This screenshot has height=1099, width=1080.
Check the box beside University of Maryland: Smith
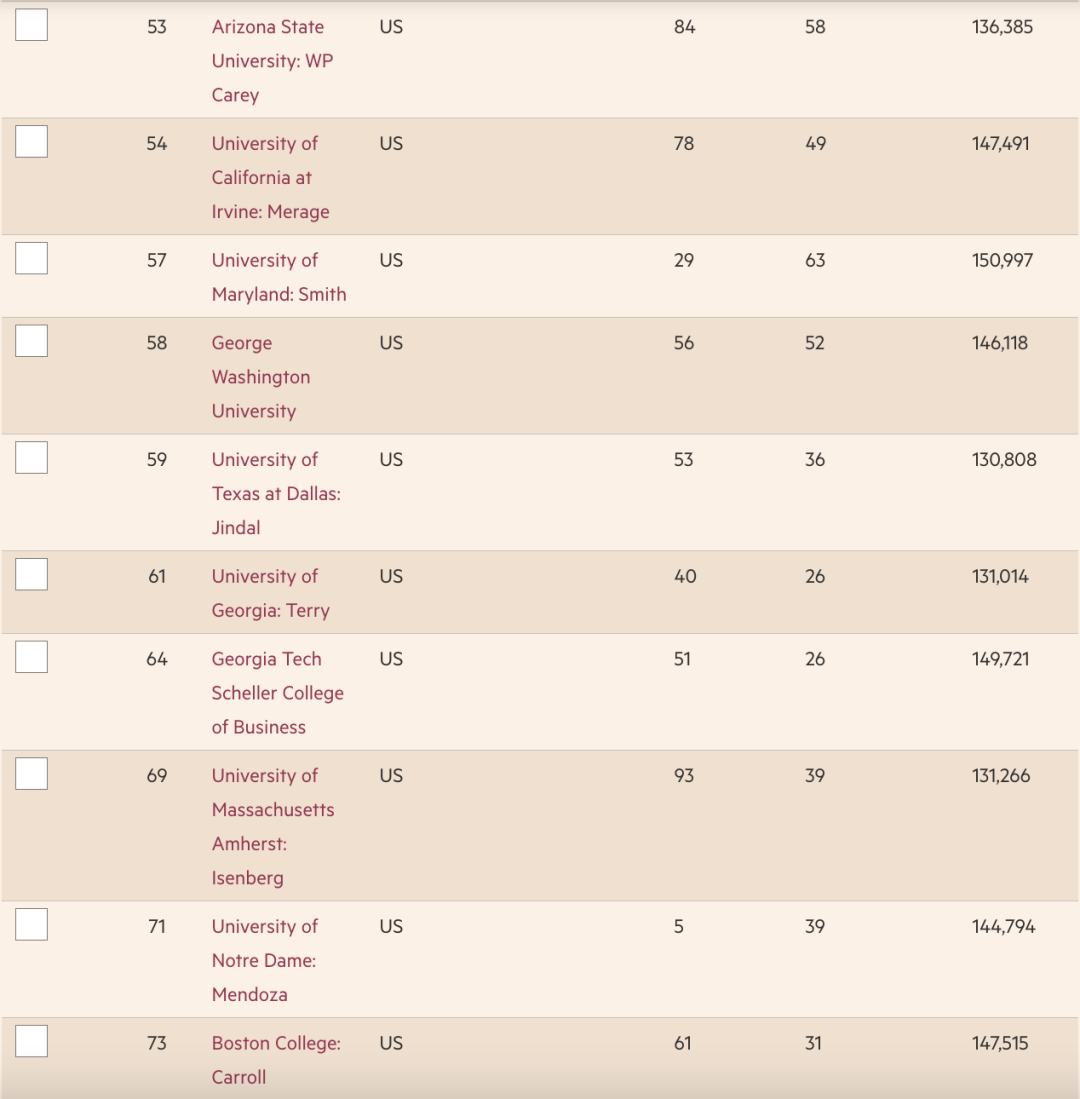click(32, 259)
